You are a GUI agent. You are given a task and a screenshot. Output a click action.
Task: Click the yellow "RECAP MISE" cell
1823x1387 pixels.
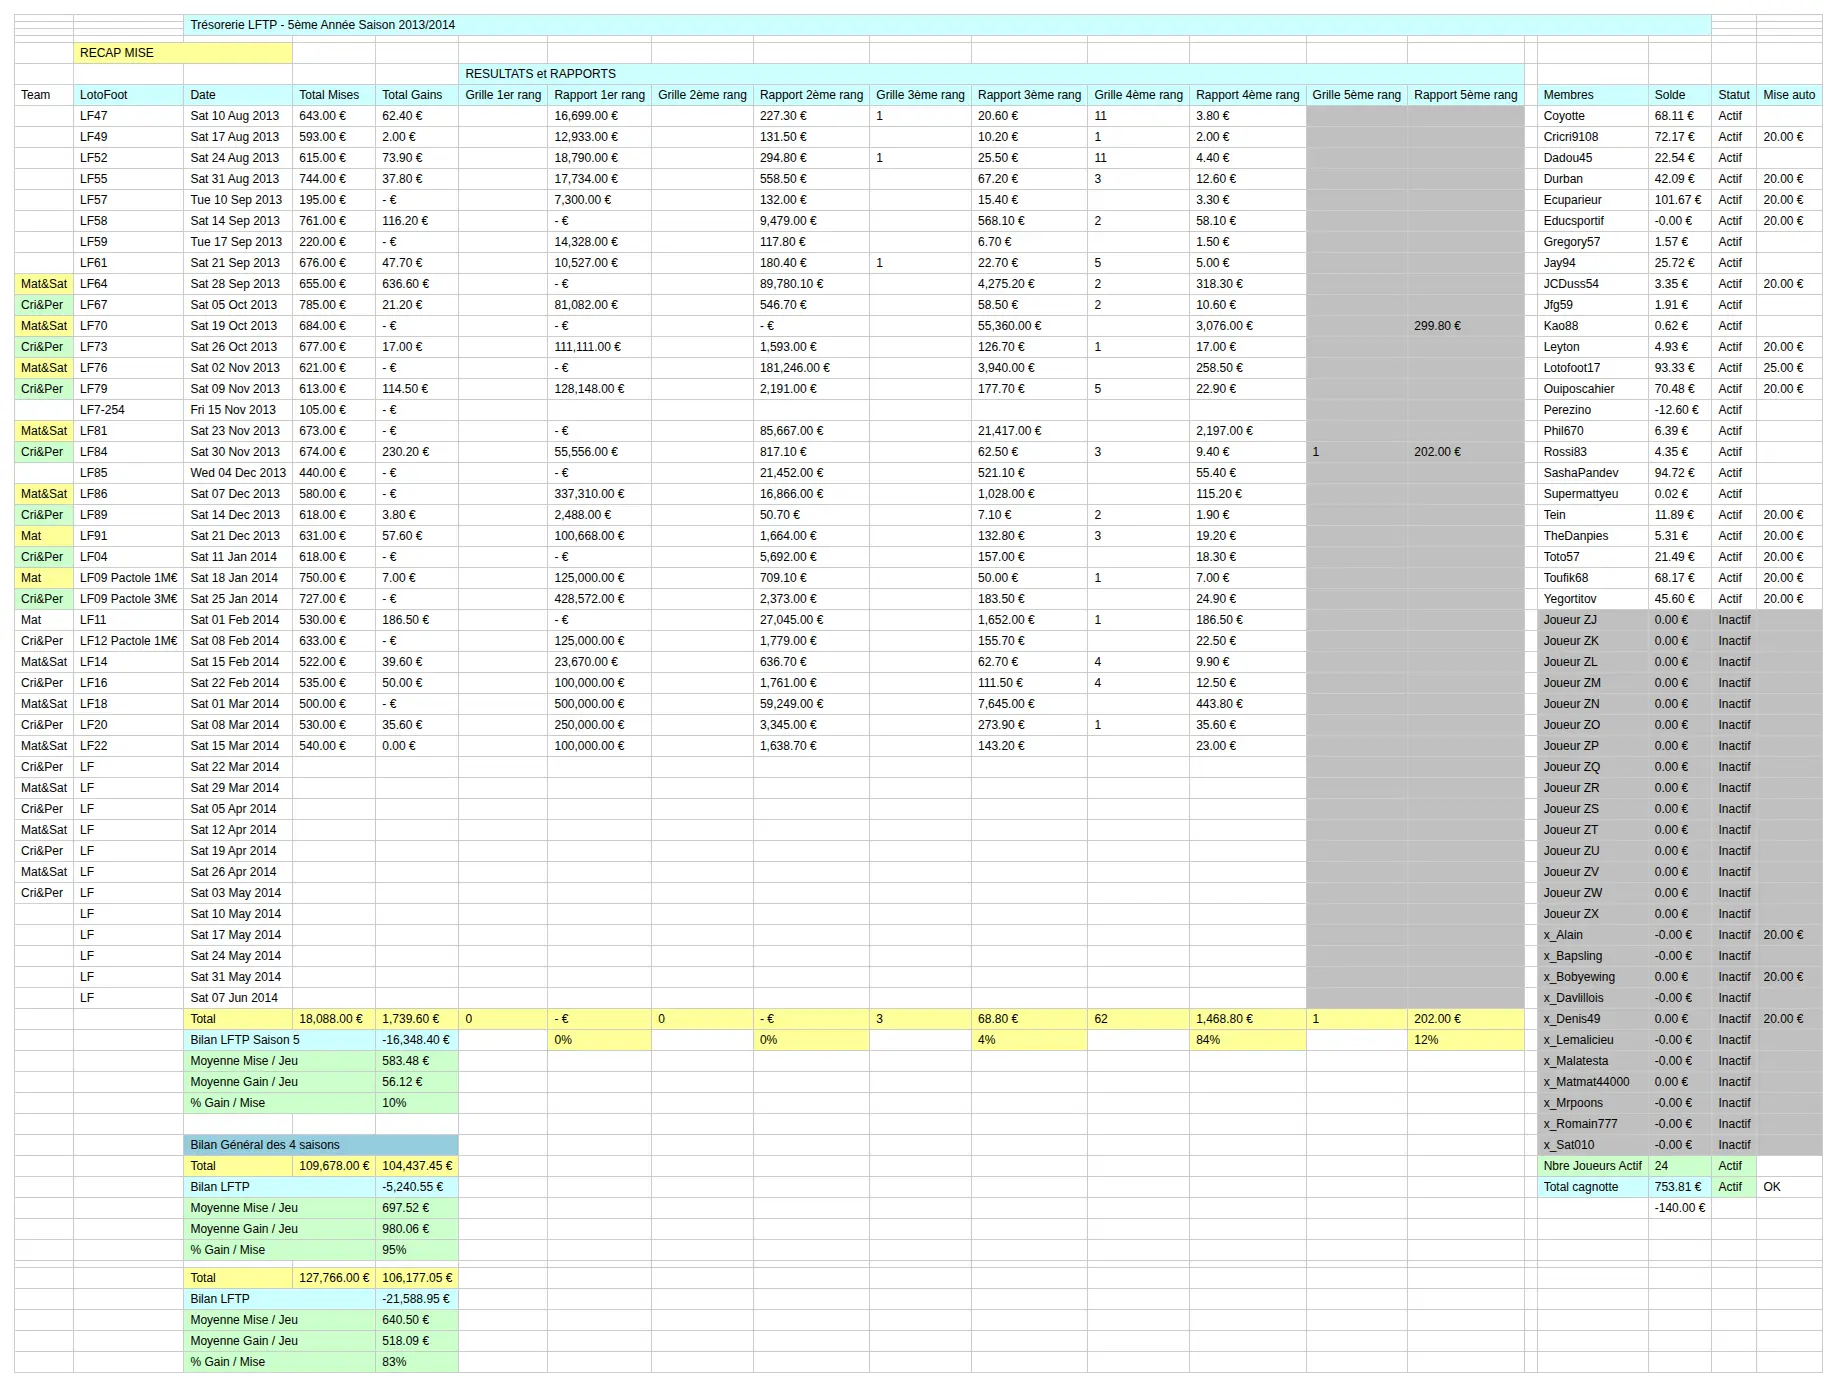pyautogui.click(x=183, y=53)
